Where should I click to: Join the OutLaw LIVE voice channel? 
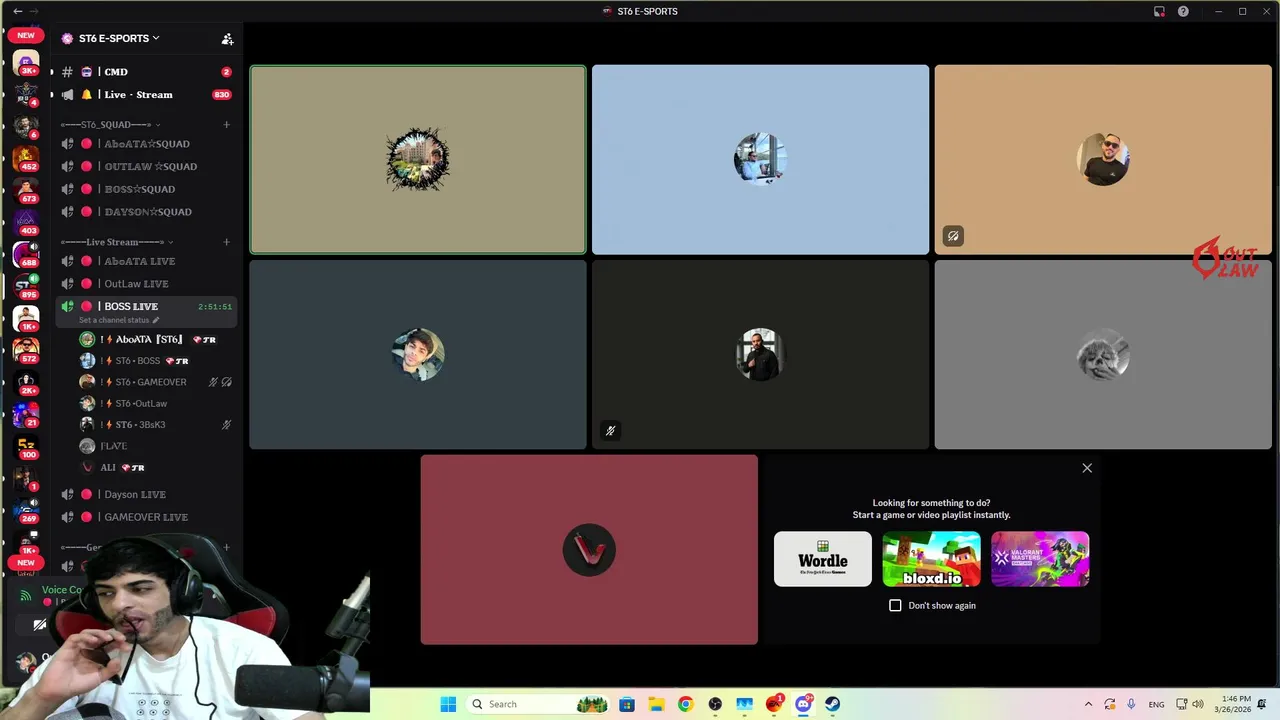[146, 284]
